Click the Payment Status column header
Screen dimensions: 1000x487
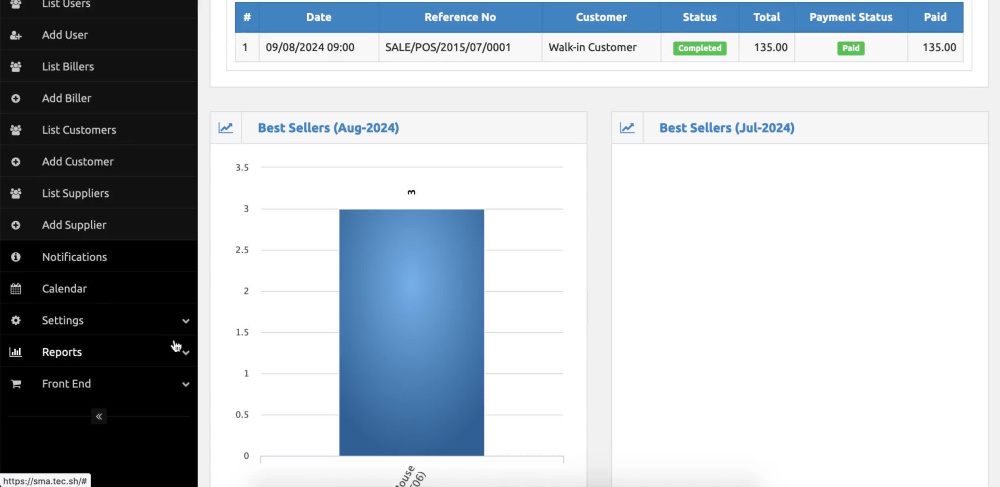pyautogui.click(x=851, y=17)
